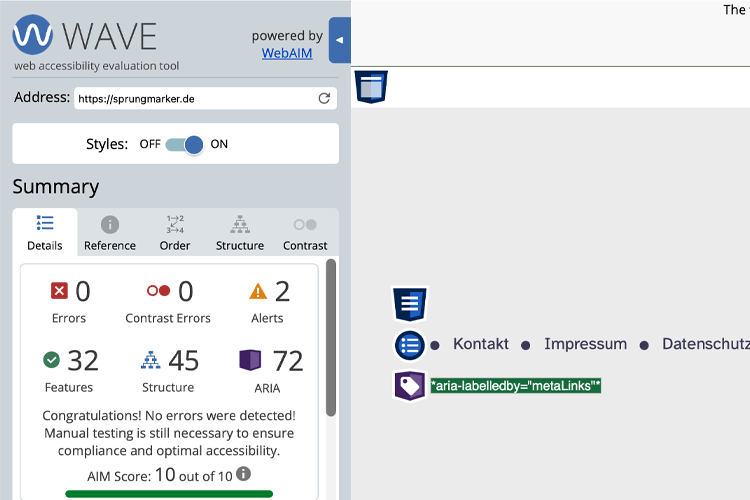Image resolution: width=750 pixels, height=500 pixels.
Task: Click the ARIA label tag icon
Action: (409, 386)
